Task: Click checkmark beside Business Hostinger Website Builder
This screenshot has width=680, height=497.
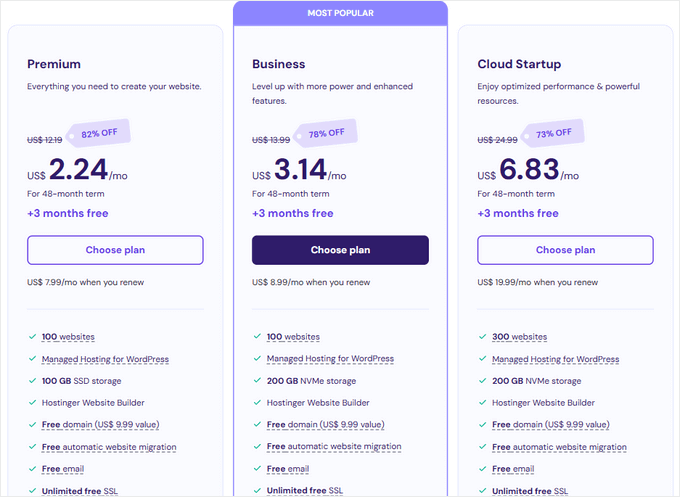Action: pos(257,403)
